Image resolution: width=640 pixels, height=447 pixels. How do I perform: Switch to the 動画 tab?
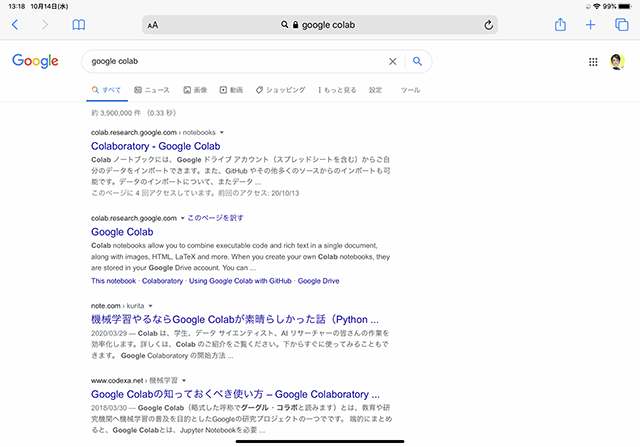[x=231, y=90]
